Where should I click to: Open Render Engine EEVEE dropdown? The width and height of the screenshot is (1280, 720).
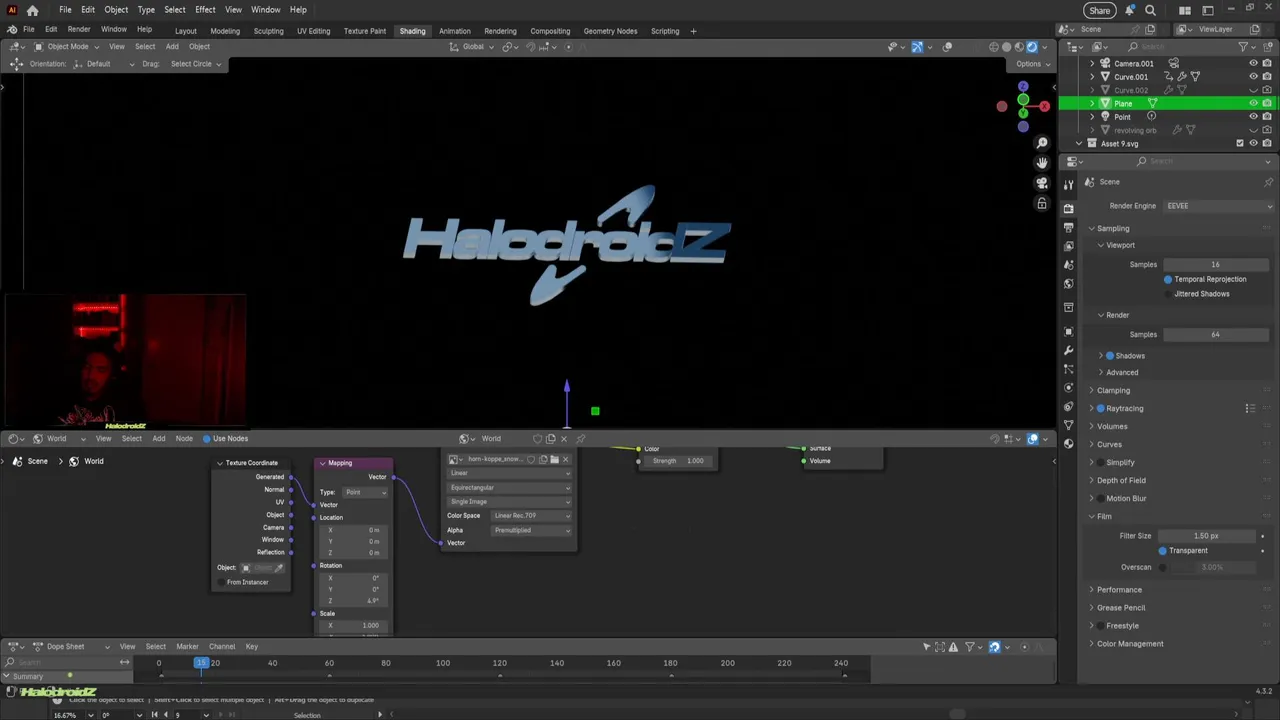(1219, 206)
